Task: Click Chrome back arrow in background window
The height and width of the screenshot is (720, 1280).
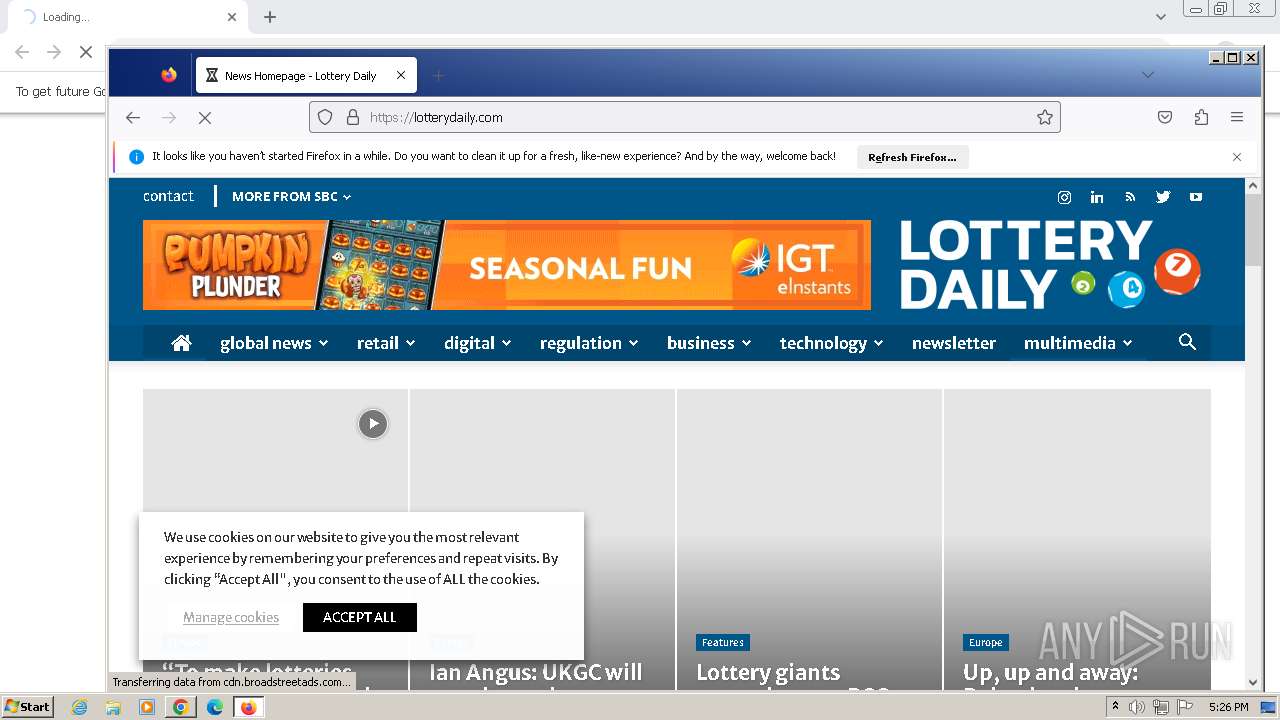Action: pyautogui.click(x=22, y=52)
